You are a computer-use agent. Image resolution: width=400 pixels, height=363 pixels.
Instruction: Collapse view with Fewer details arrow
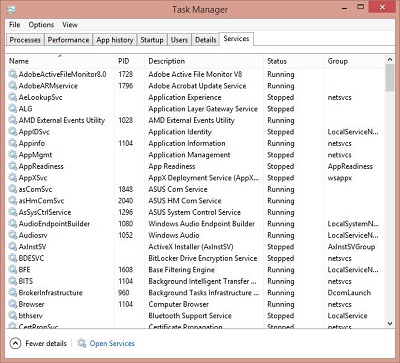tap(15, 343)
